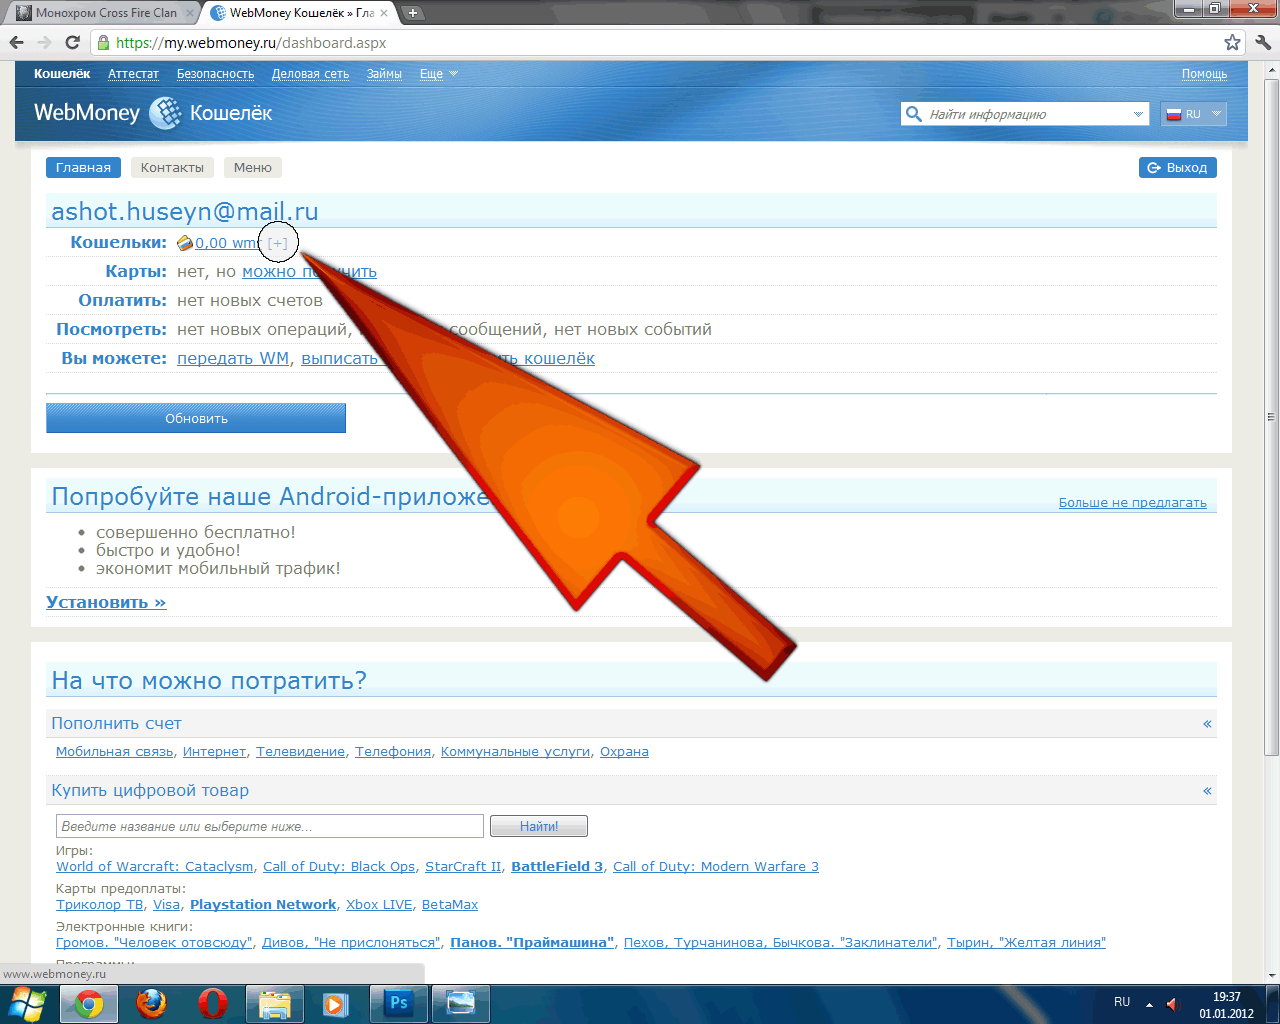Go to Безопасность section
The width and height of the screenshot is (1280, 1024).
[x=215, y=74]
